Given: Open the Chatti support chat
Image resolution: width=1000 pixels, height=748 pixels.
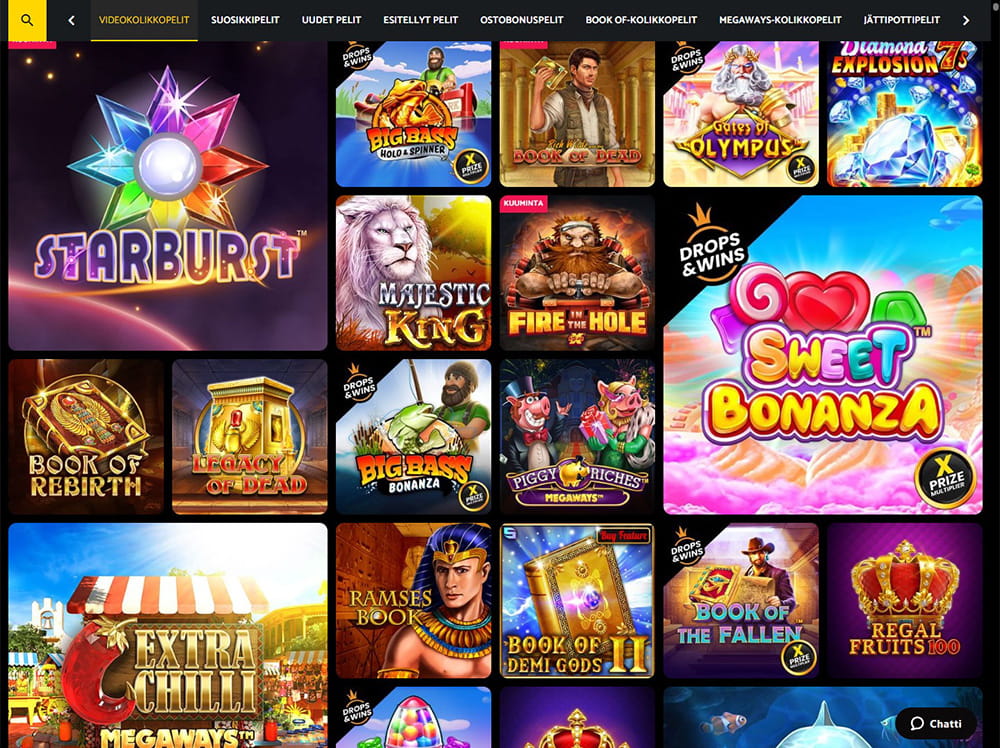Looking at the screenshot, I should pyautogui.click(x=936, y=723).
